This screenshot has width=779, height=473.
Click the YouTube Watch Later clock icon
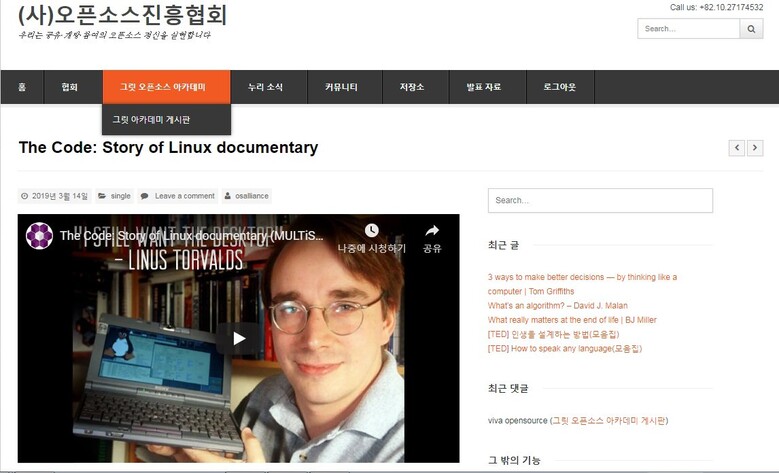(x=372, y=230)
